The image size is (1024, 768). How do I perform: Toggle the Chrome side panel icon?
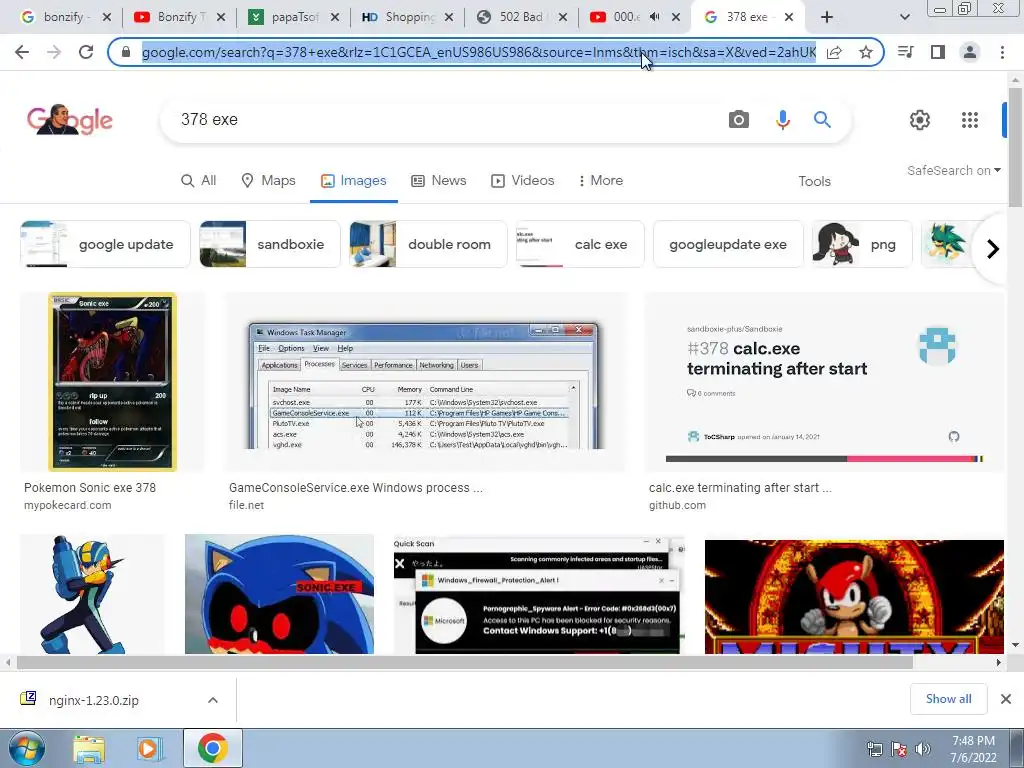[x=938, y=52]
